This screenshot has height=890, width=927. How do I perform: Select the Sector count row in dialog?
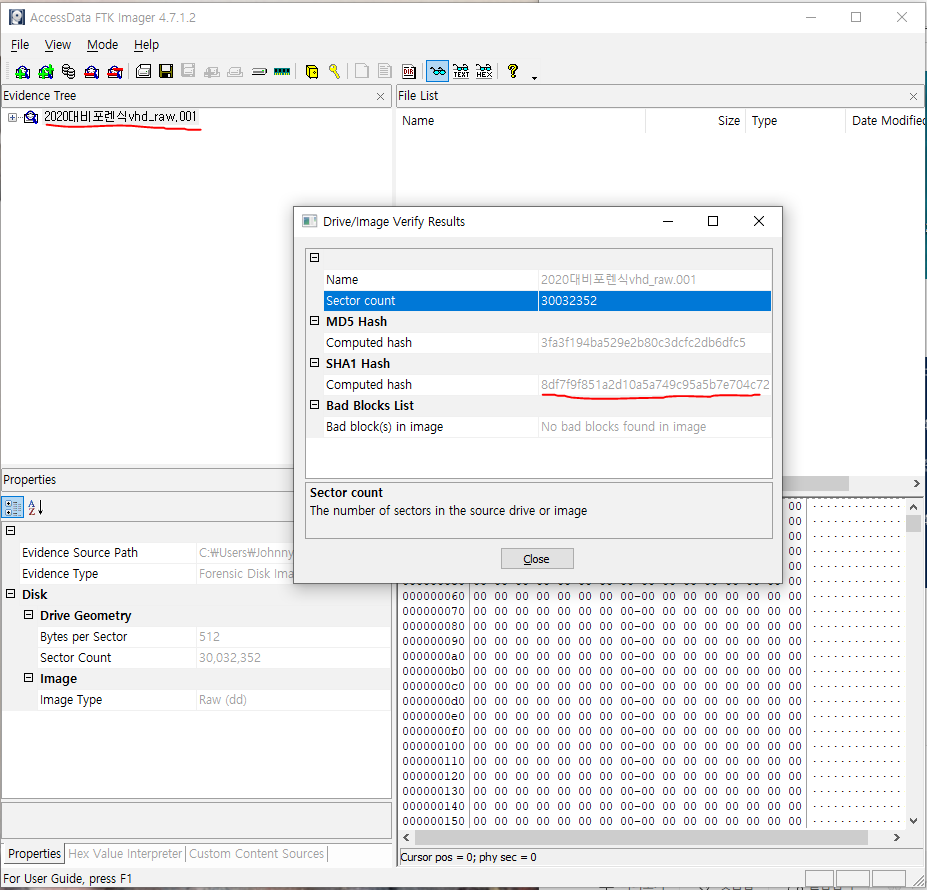coord(547,300)
